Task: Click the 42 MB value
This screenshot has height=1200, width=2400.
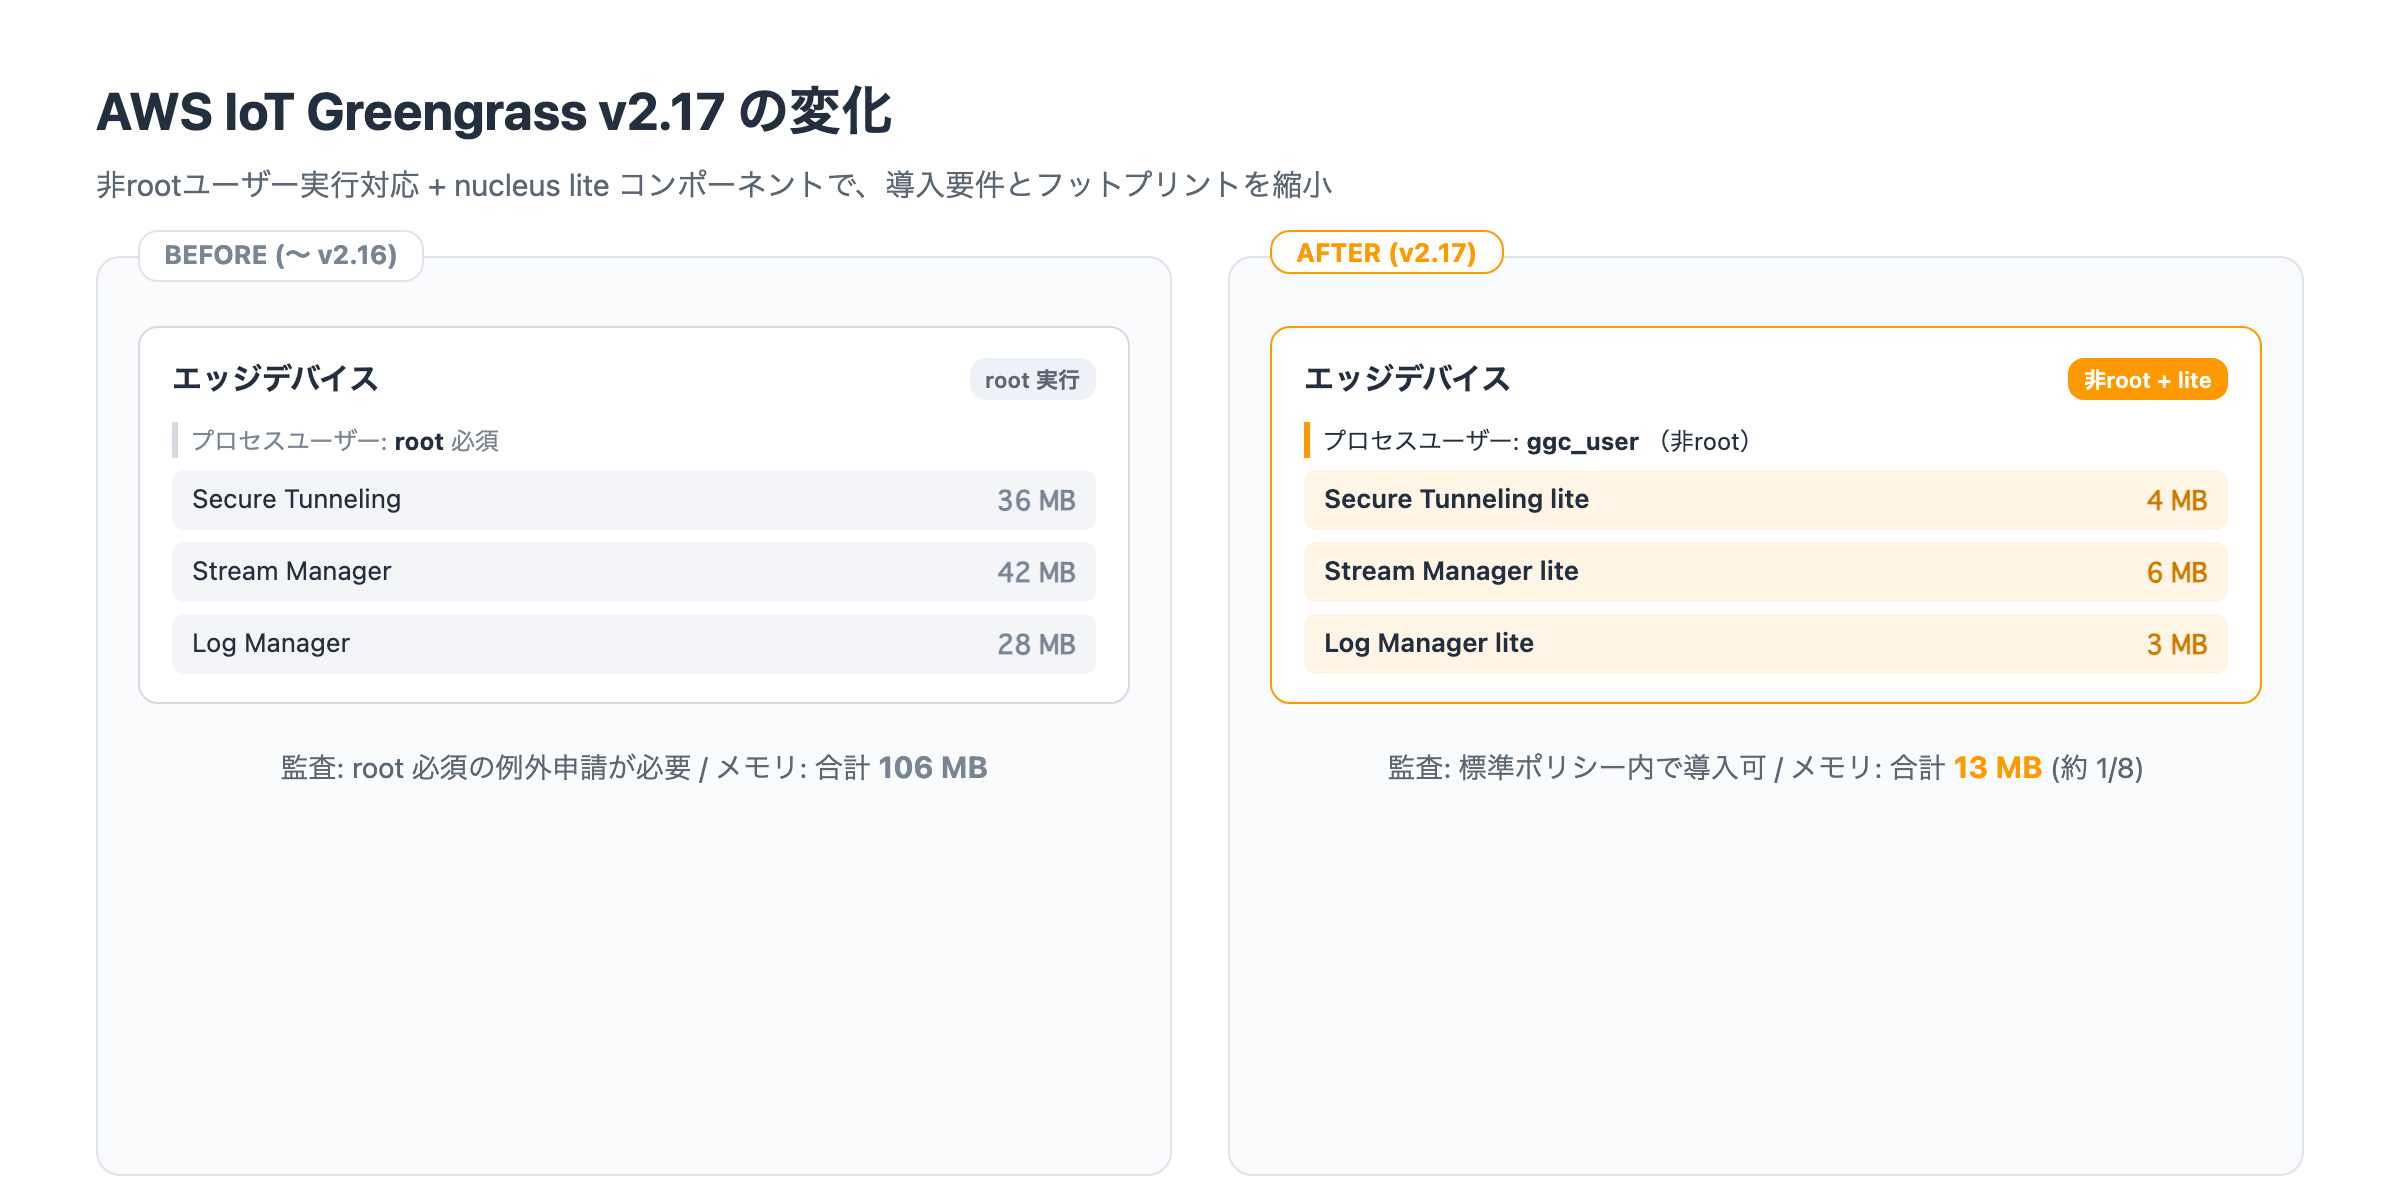Action: (x=1036, y=572)
